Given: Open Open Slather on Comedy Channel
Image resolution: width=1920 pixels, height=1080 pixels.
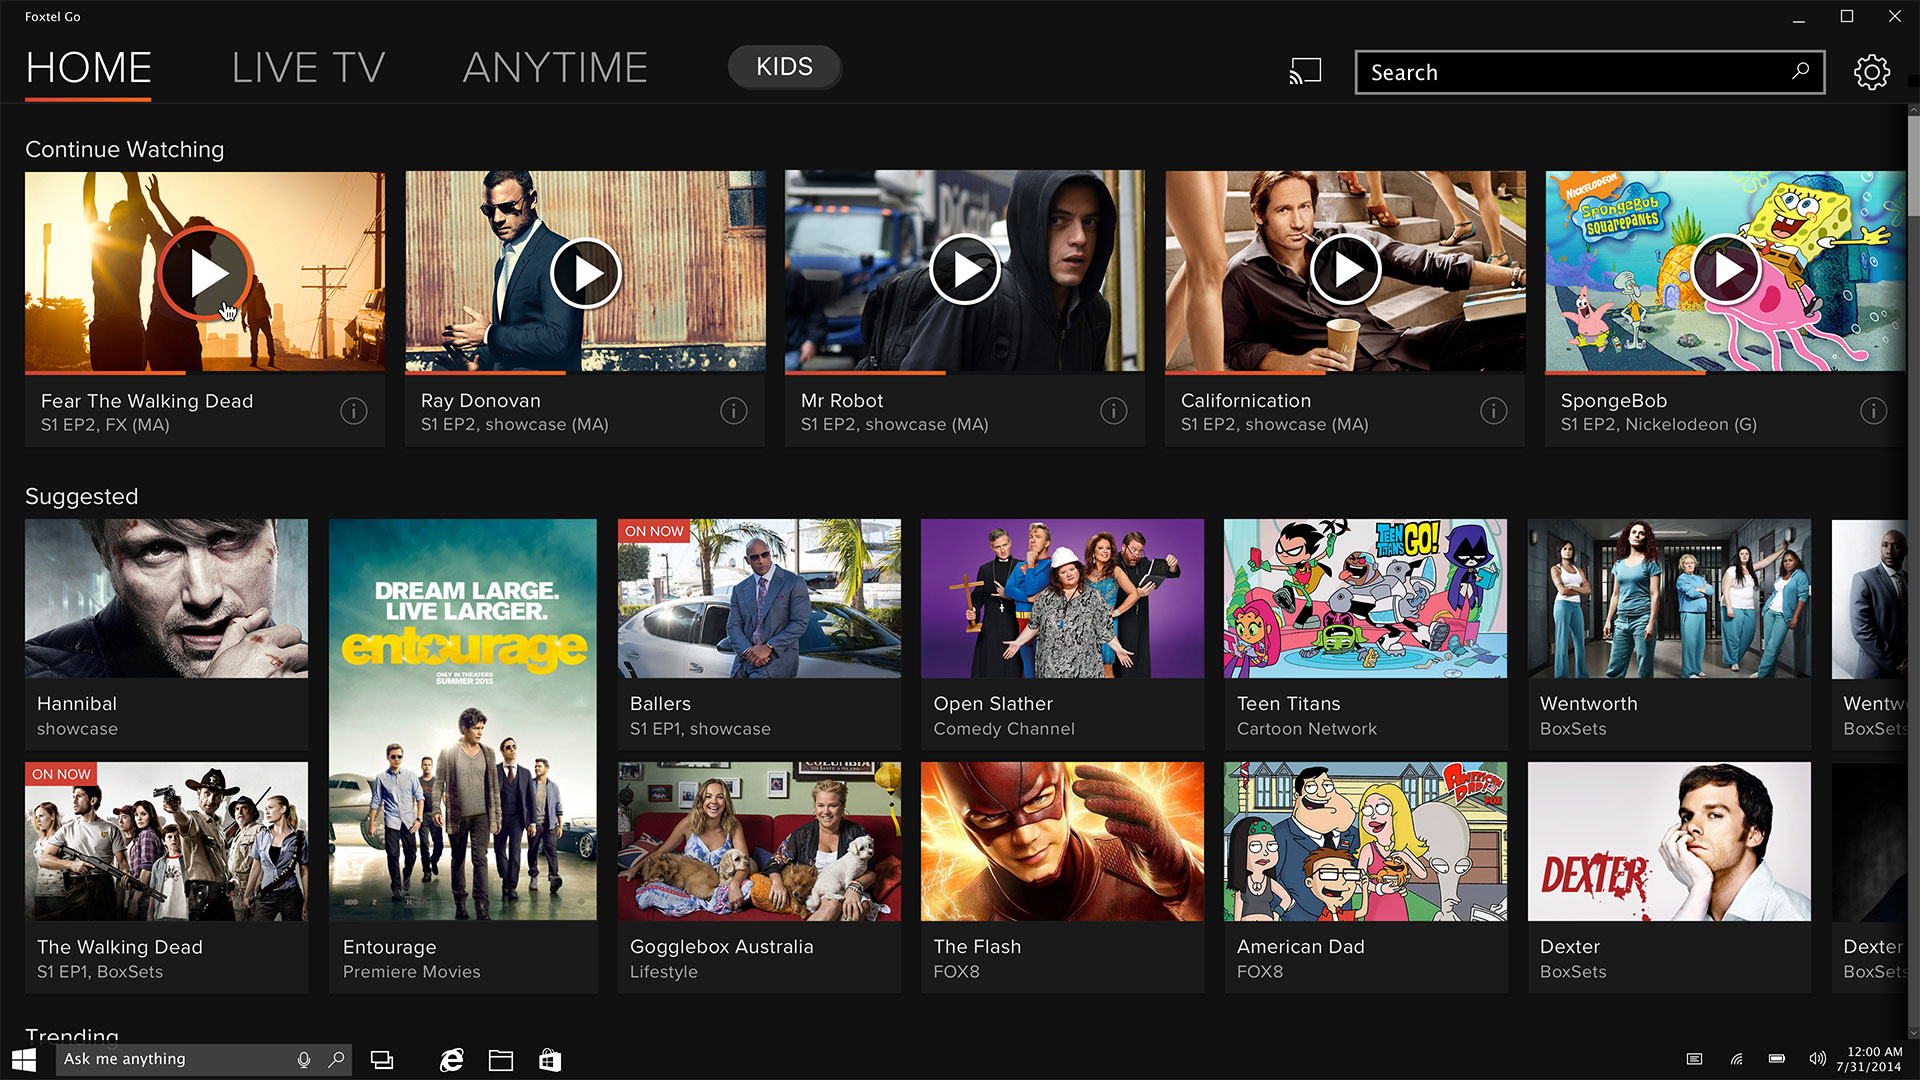Looking at the screenshot, I should [1062, 598].
